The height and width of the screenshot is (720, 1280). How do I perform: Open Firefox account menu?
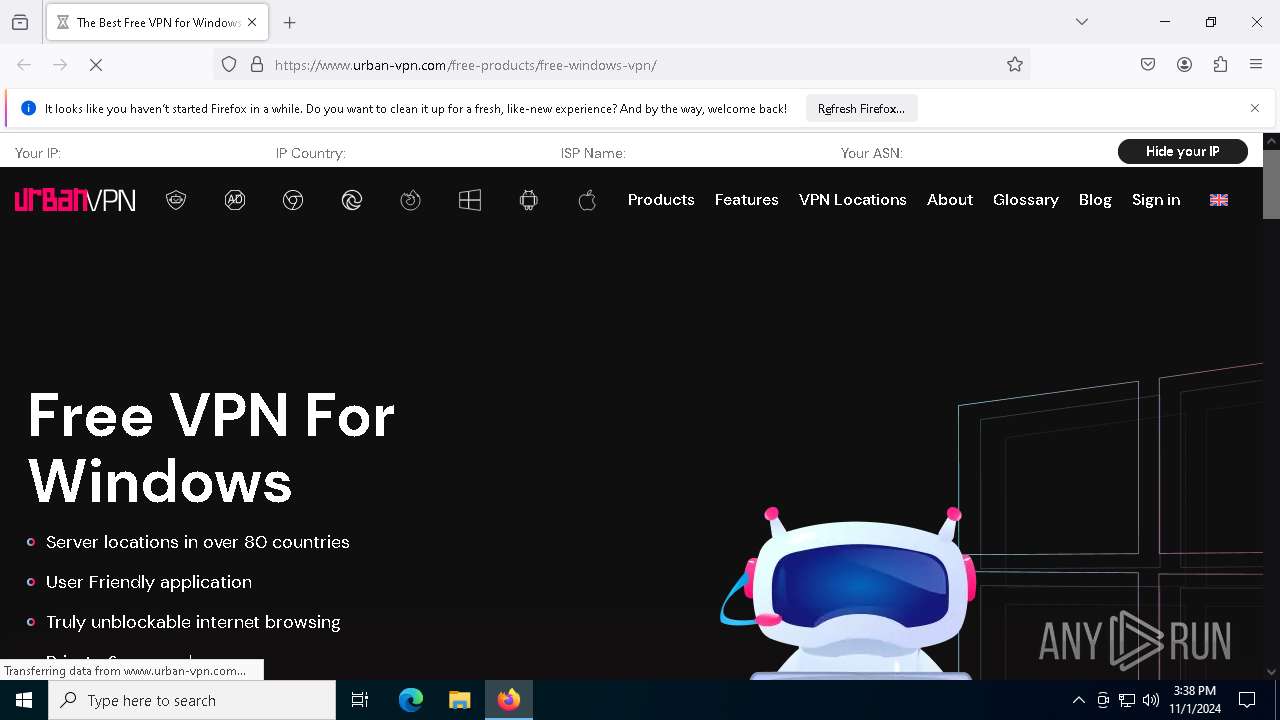[1184, 65]
